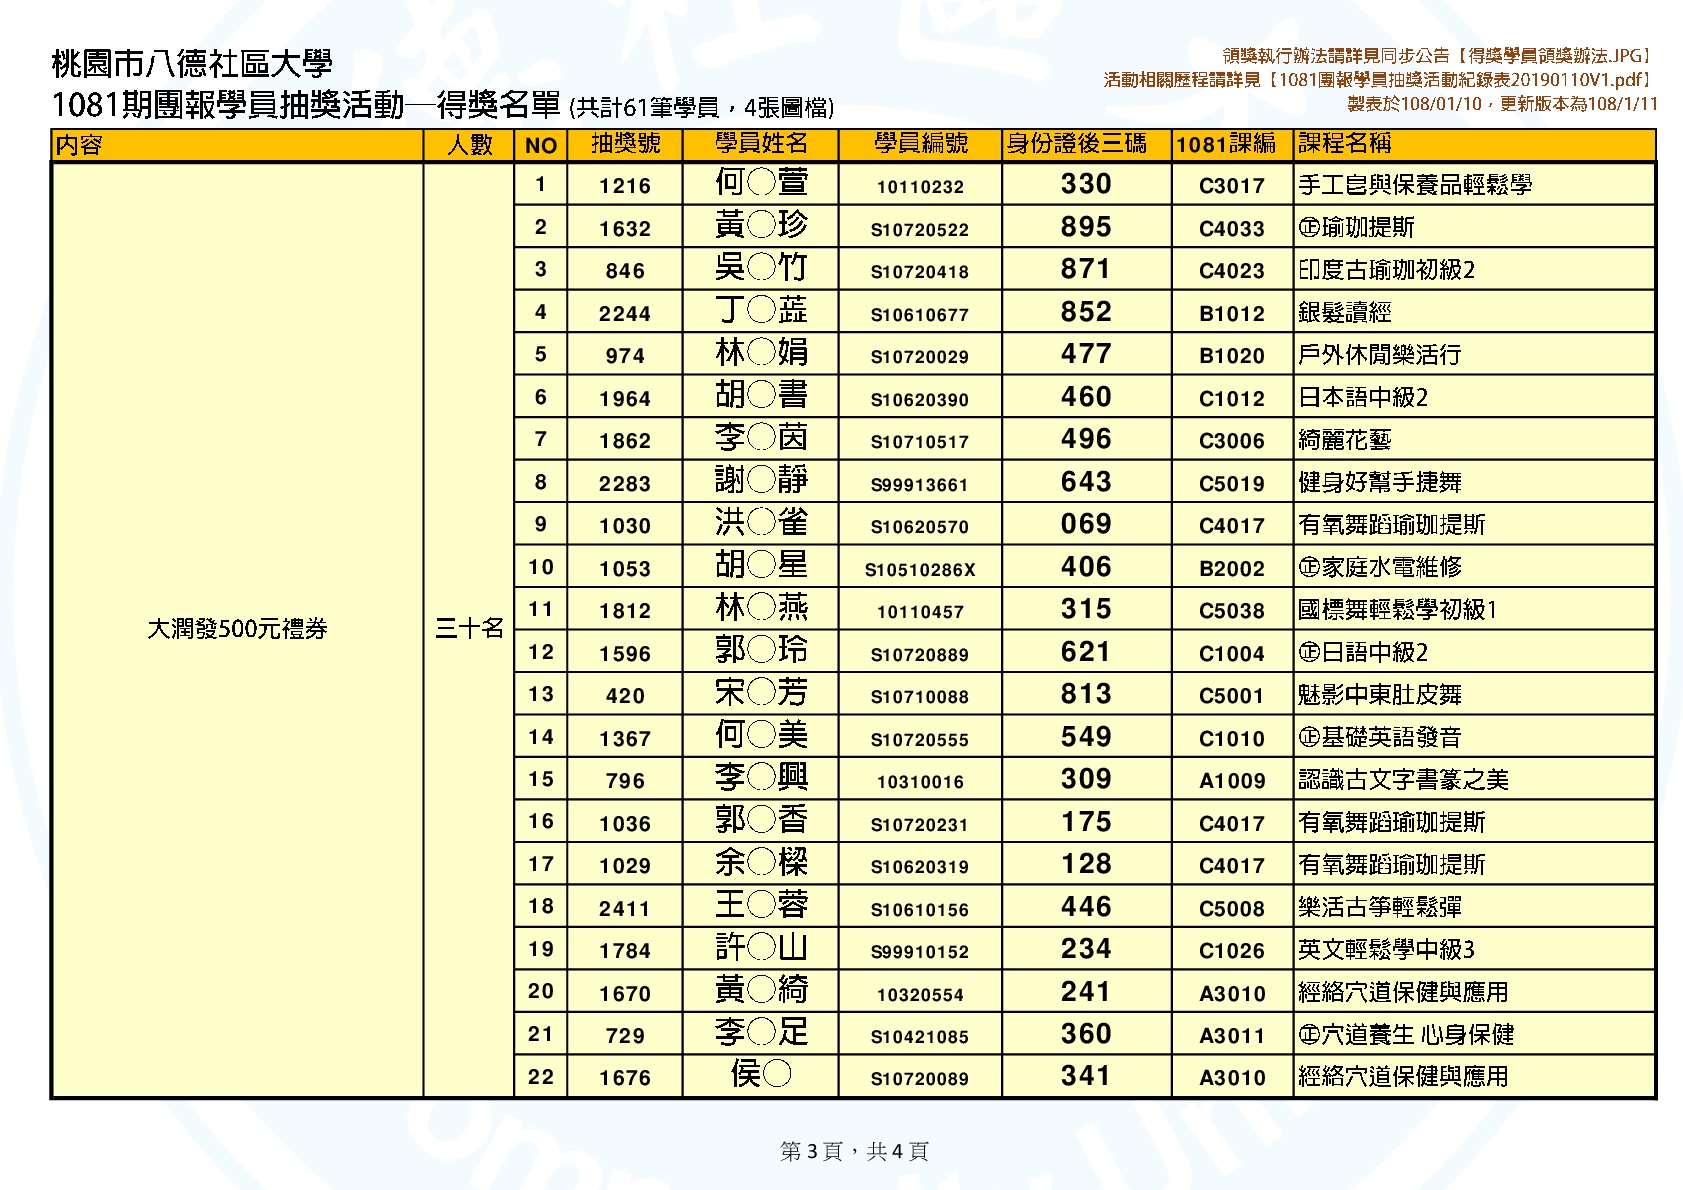This screenshot has width=1683, height=1190.
Task: Click the circled 正 mark before 基礎英語發音
Action: 1309,738
